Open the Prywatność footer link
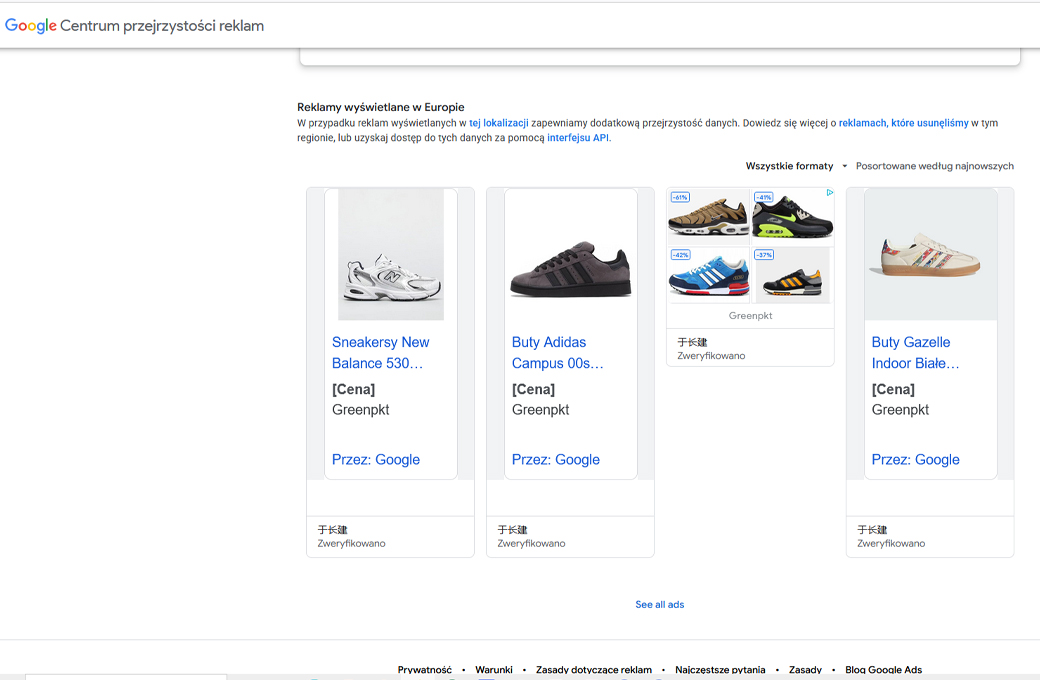Viewport: 1040px width, 680px height. (x=424, y=669)
